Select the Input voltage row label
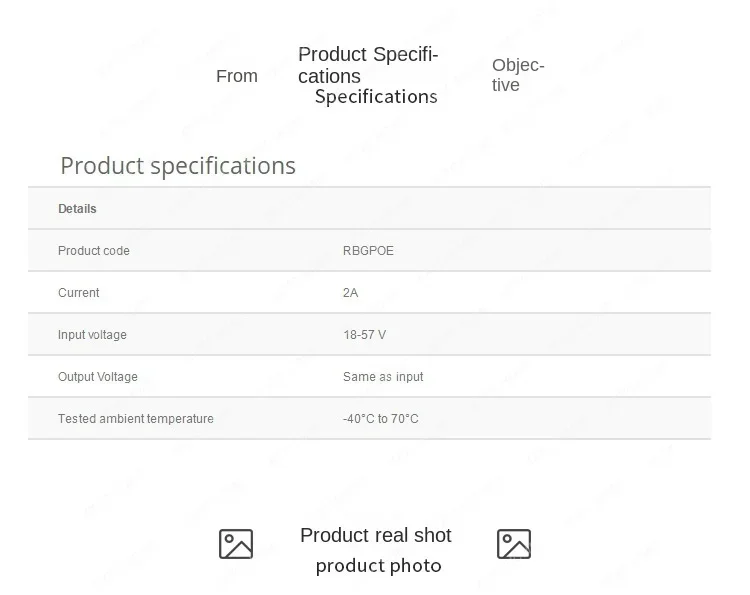This screenshot has height=595, width=750. click(92, 335)
